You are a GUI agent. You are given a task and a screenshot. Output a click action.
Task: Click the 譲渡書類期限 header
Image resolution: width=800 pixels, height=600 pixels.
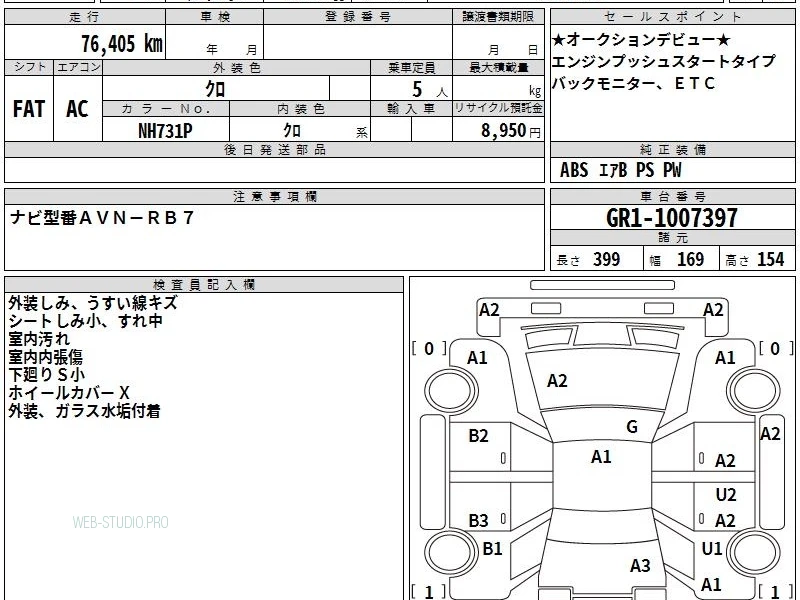pos(498,17)
